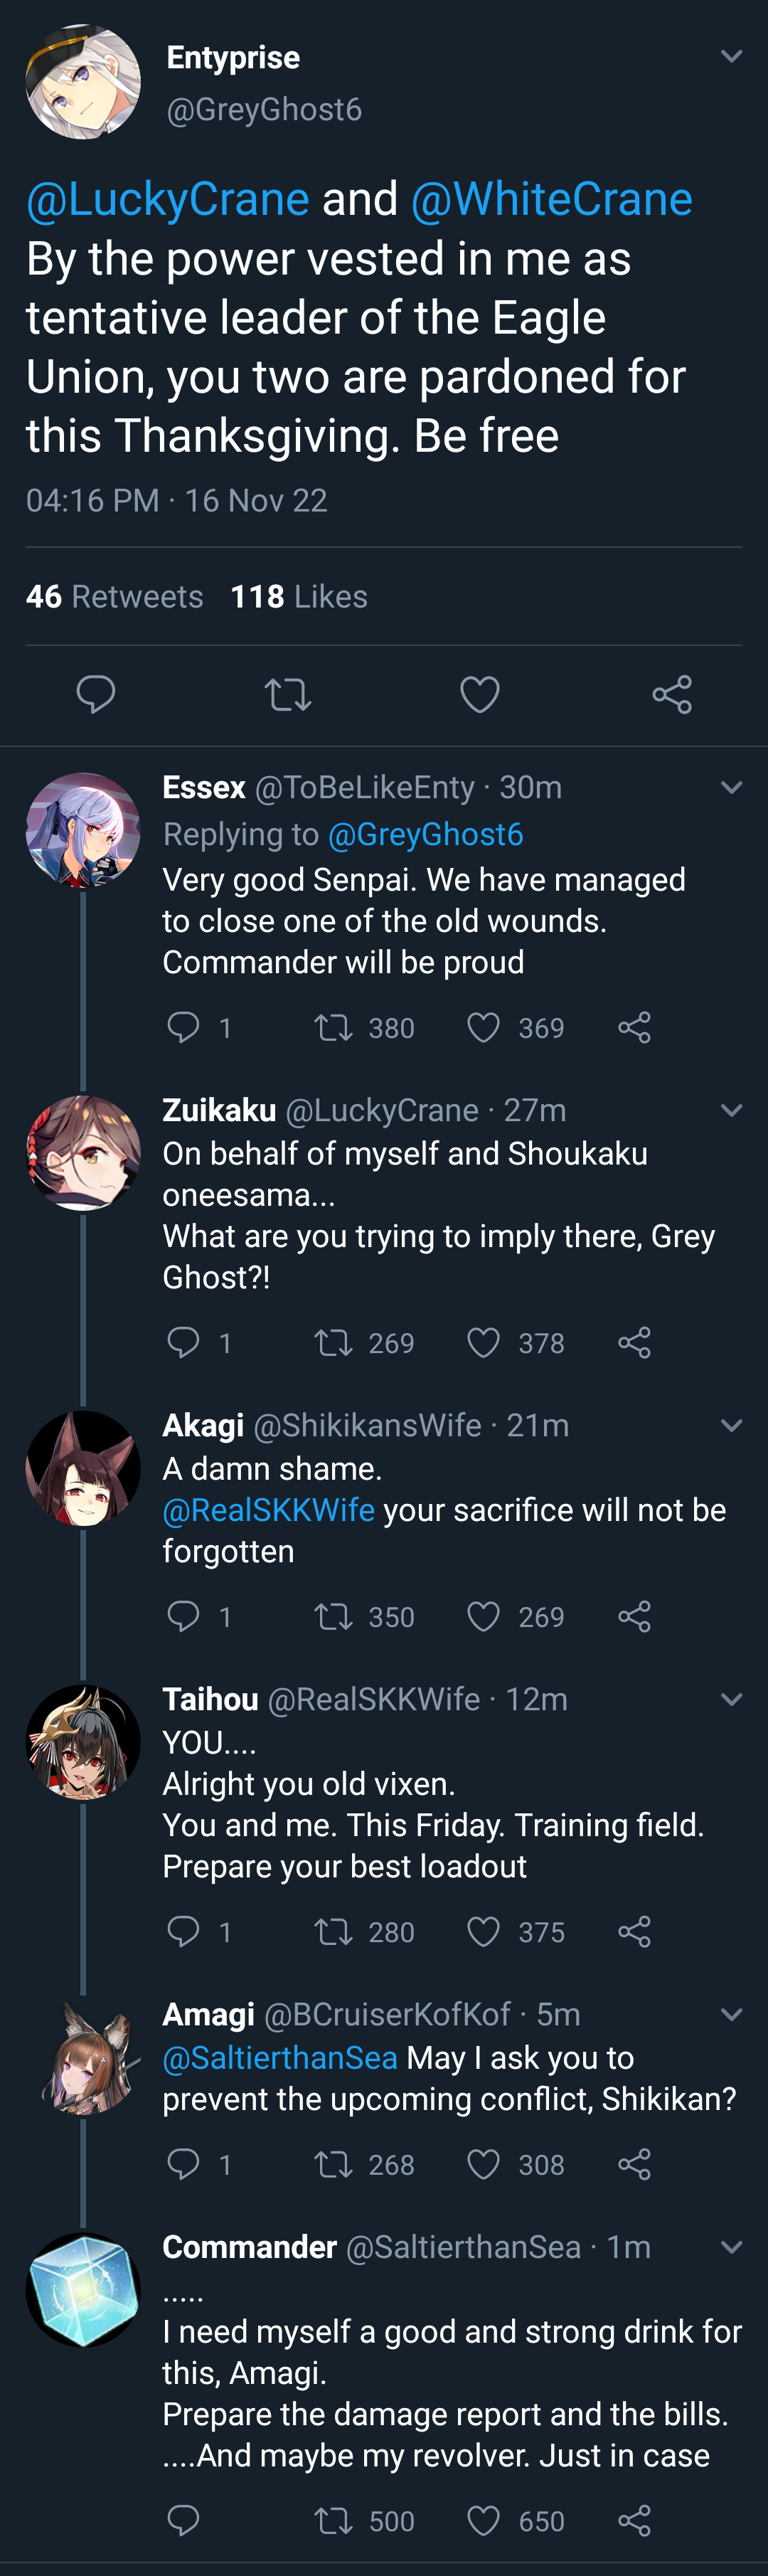Share the main Entyprise tweet

click(672, 694)
